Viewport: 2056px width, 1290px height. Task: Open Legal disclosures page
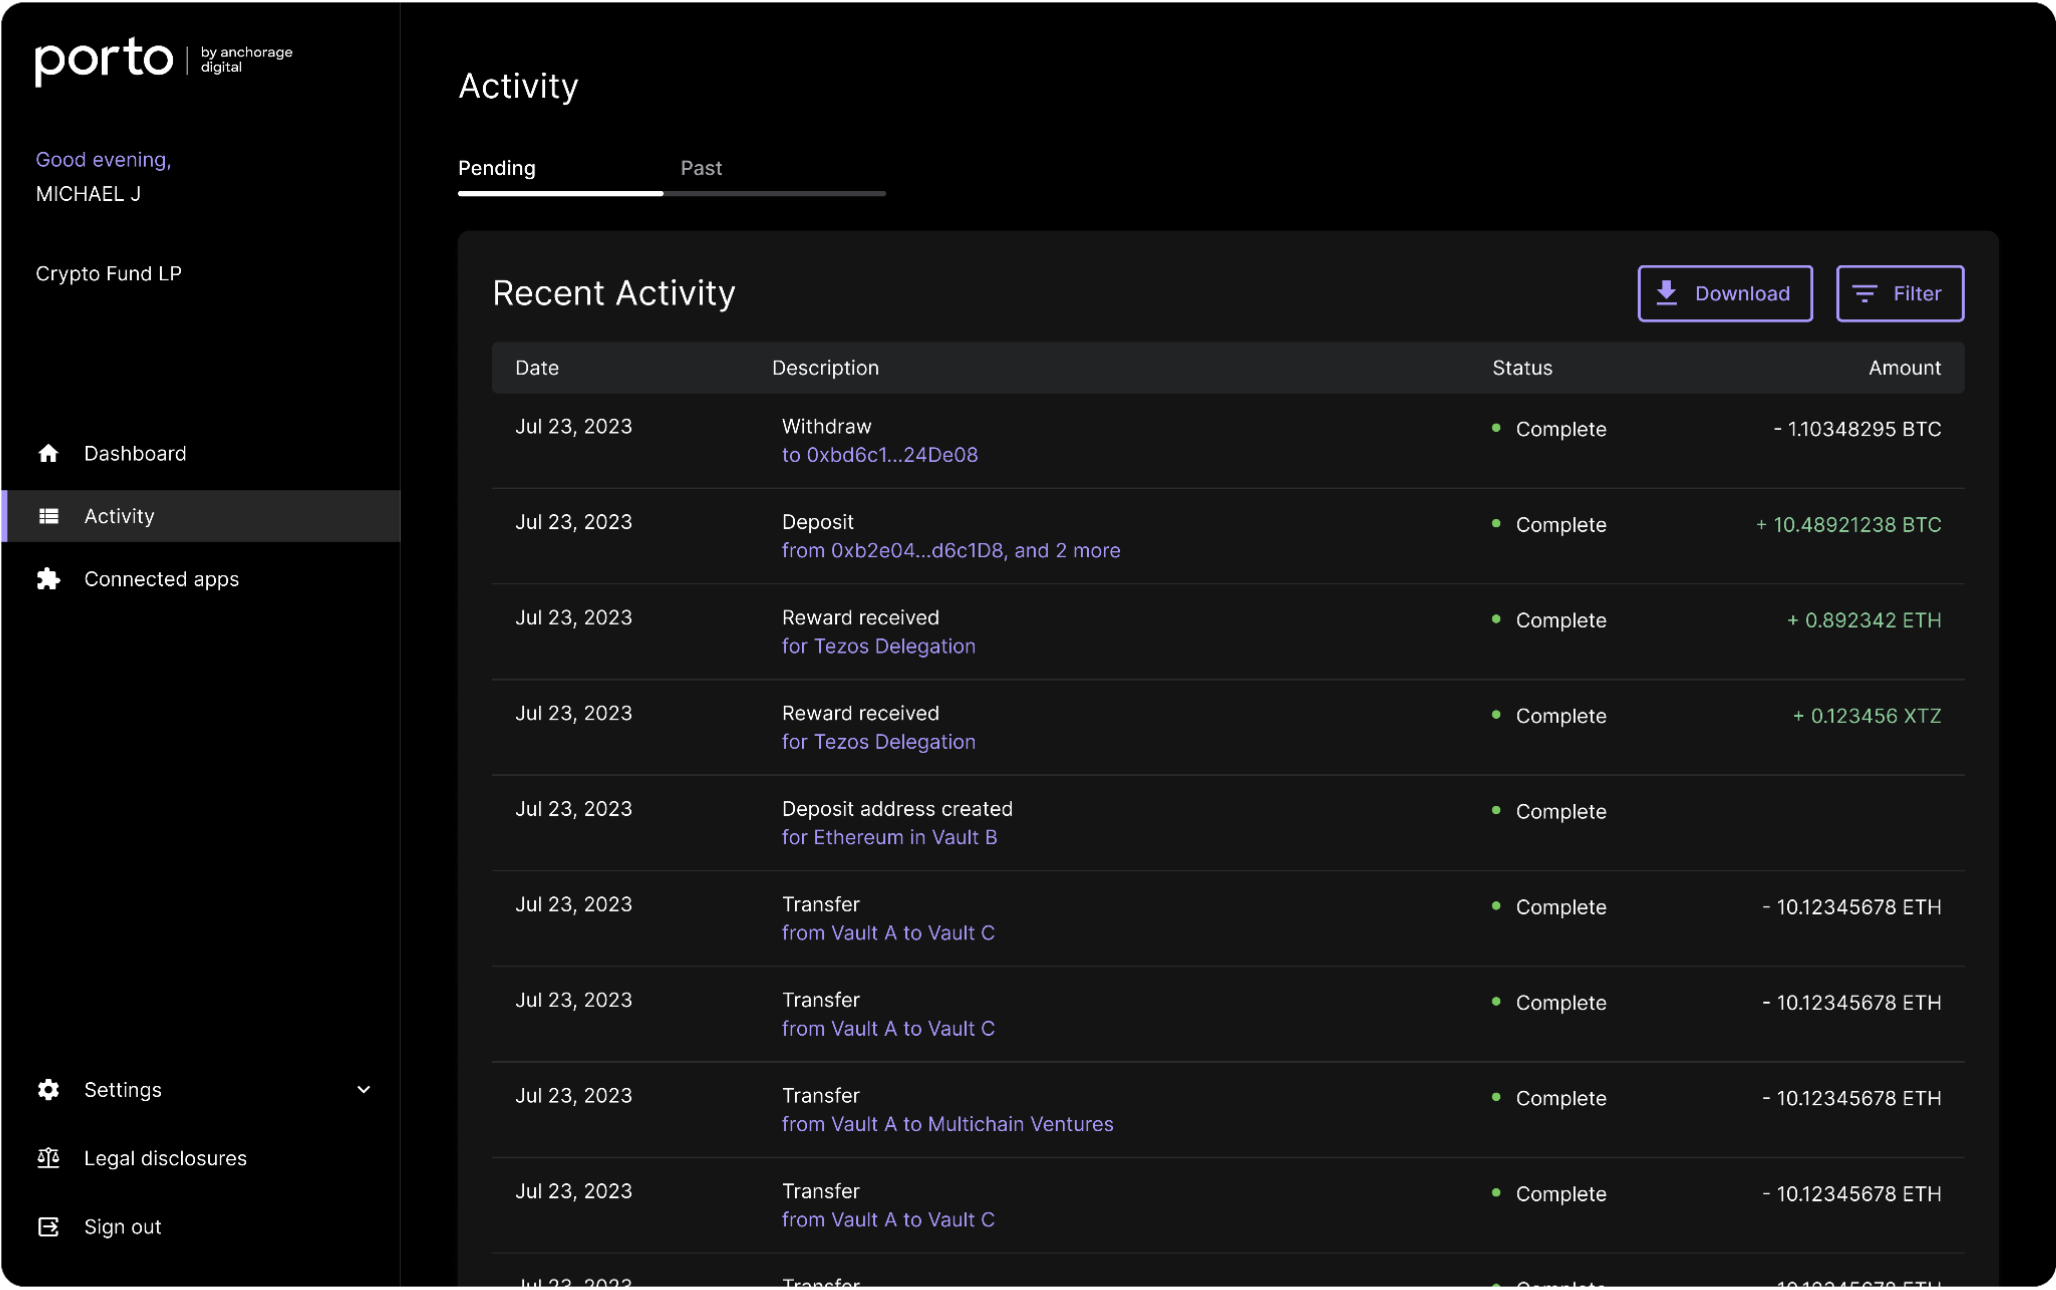tap(165, 1158)
